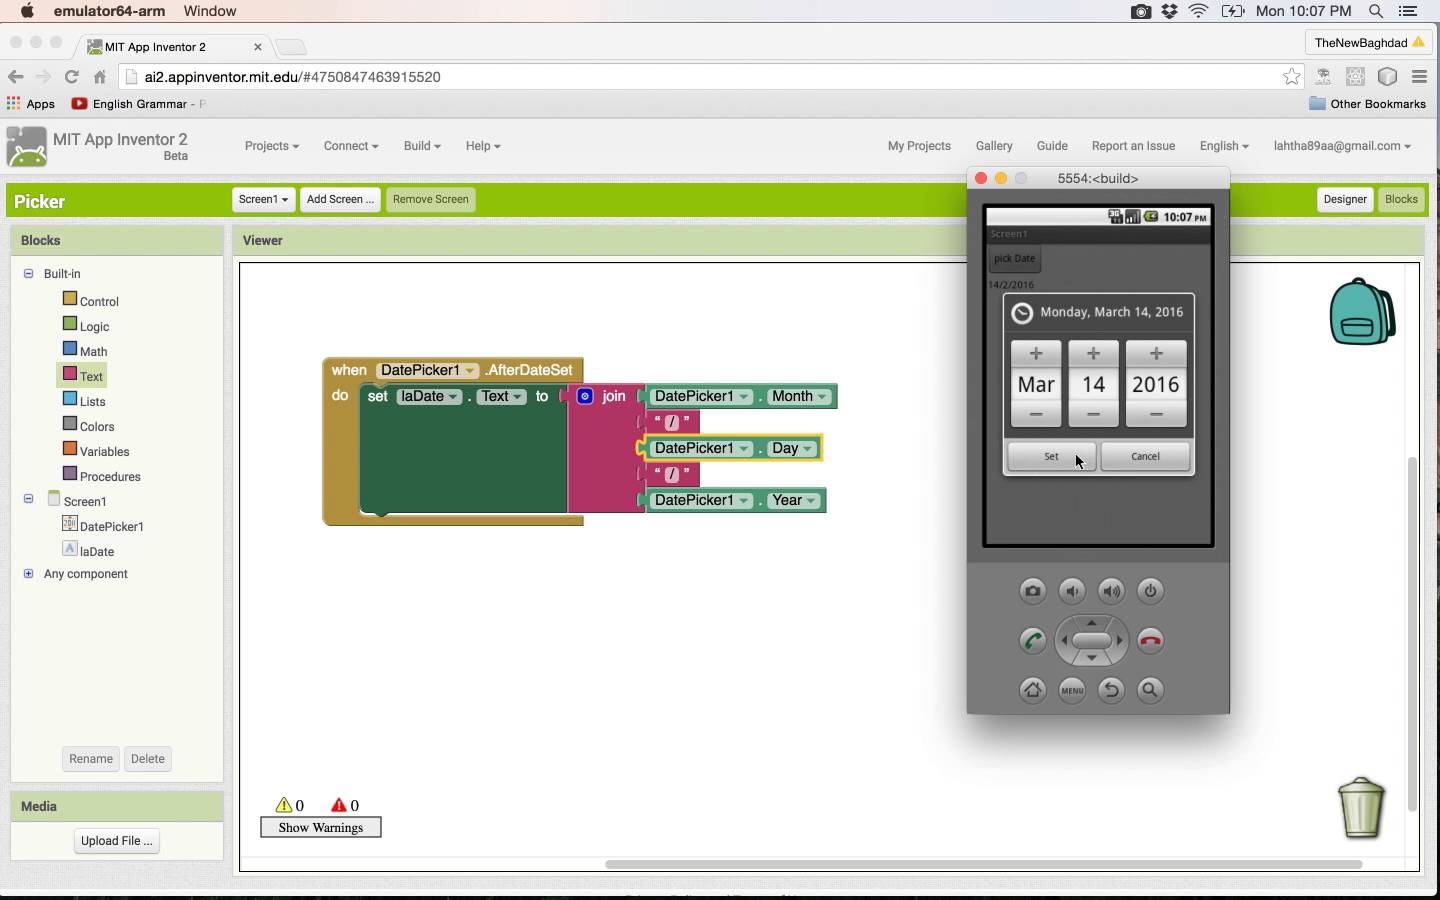This screenshot has height=900, width=1440.
Task: Collapse the Screen1 tree node
Action: [28, 498]
